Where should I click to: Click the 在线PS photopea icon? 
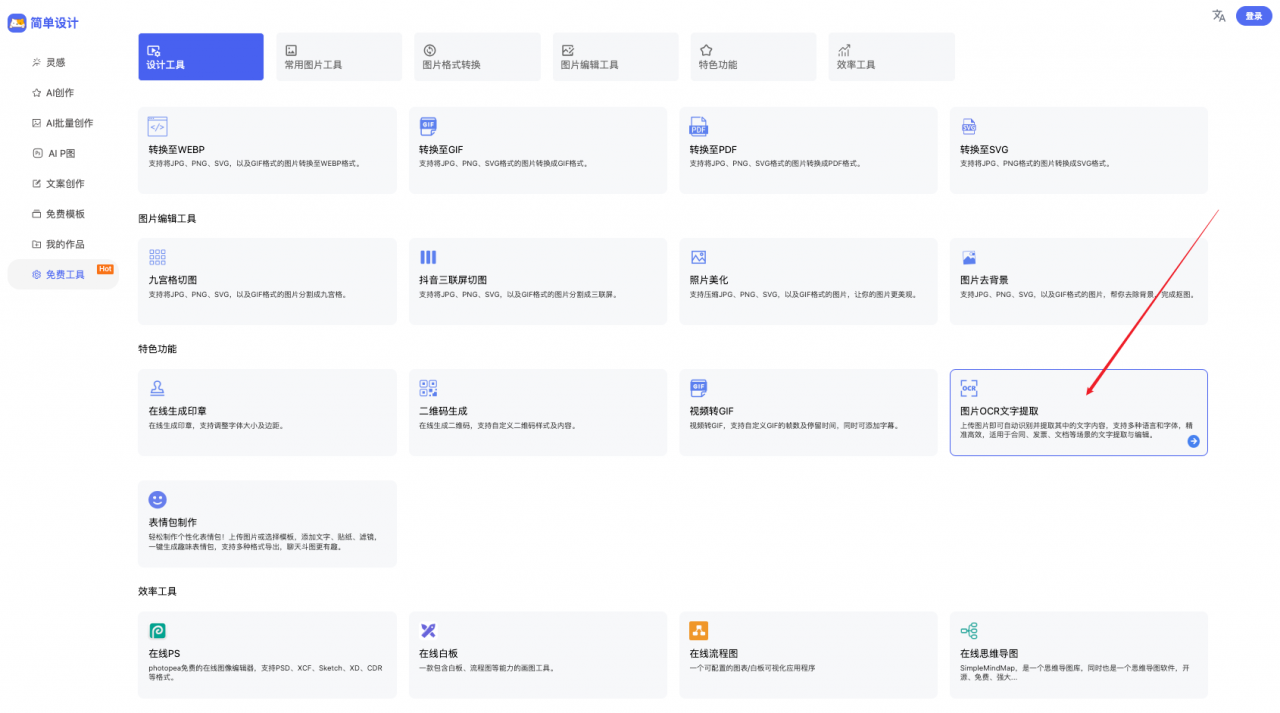pos(157,630)
